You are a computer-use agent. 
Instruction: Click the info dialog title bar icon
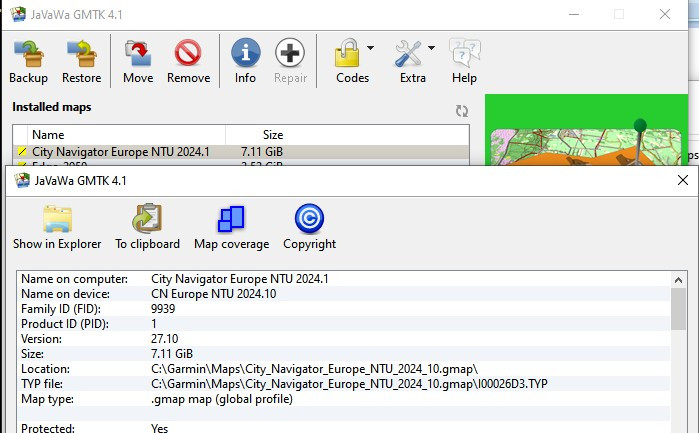(21, 181)
